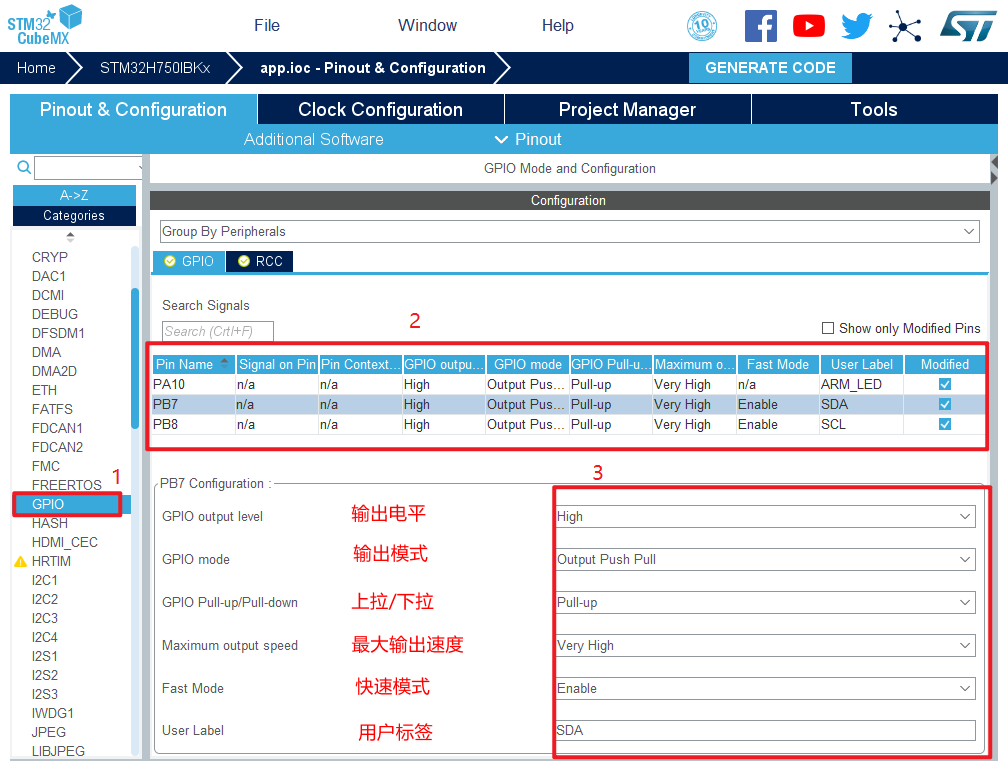
Task: Click the search magnifier icon
Action: pyautogui.click(x=24, y=167)
